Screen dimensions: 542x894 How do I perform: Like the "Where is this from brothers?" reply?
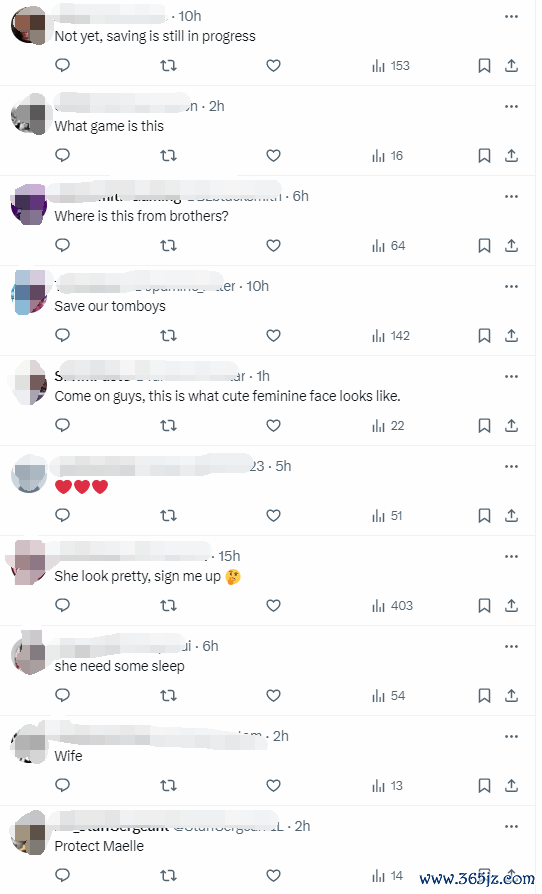click(274, 246)
